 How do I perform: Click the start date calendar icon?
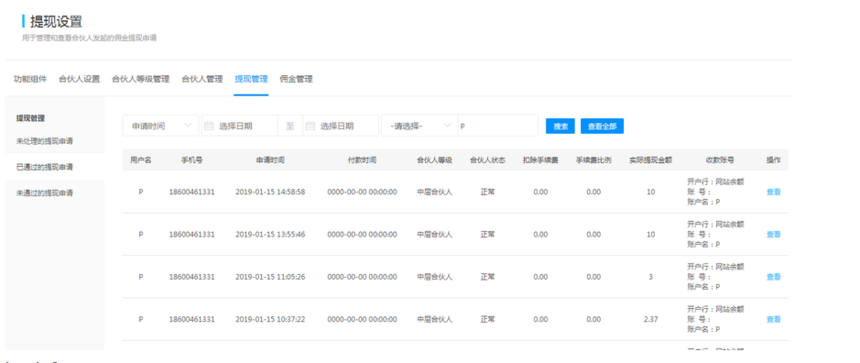coord(208,126)
